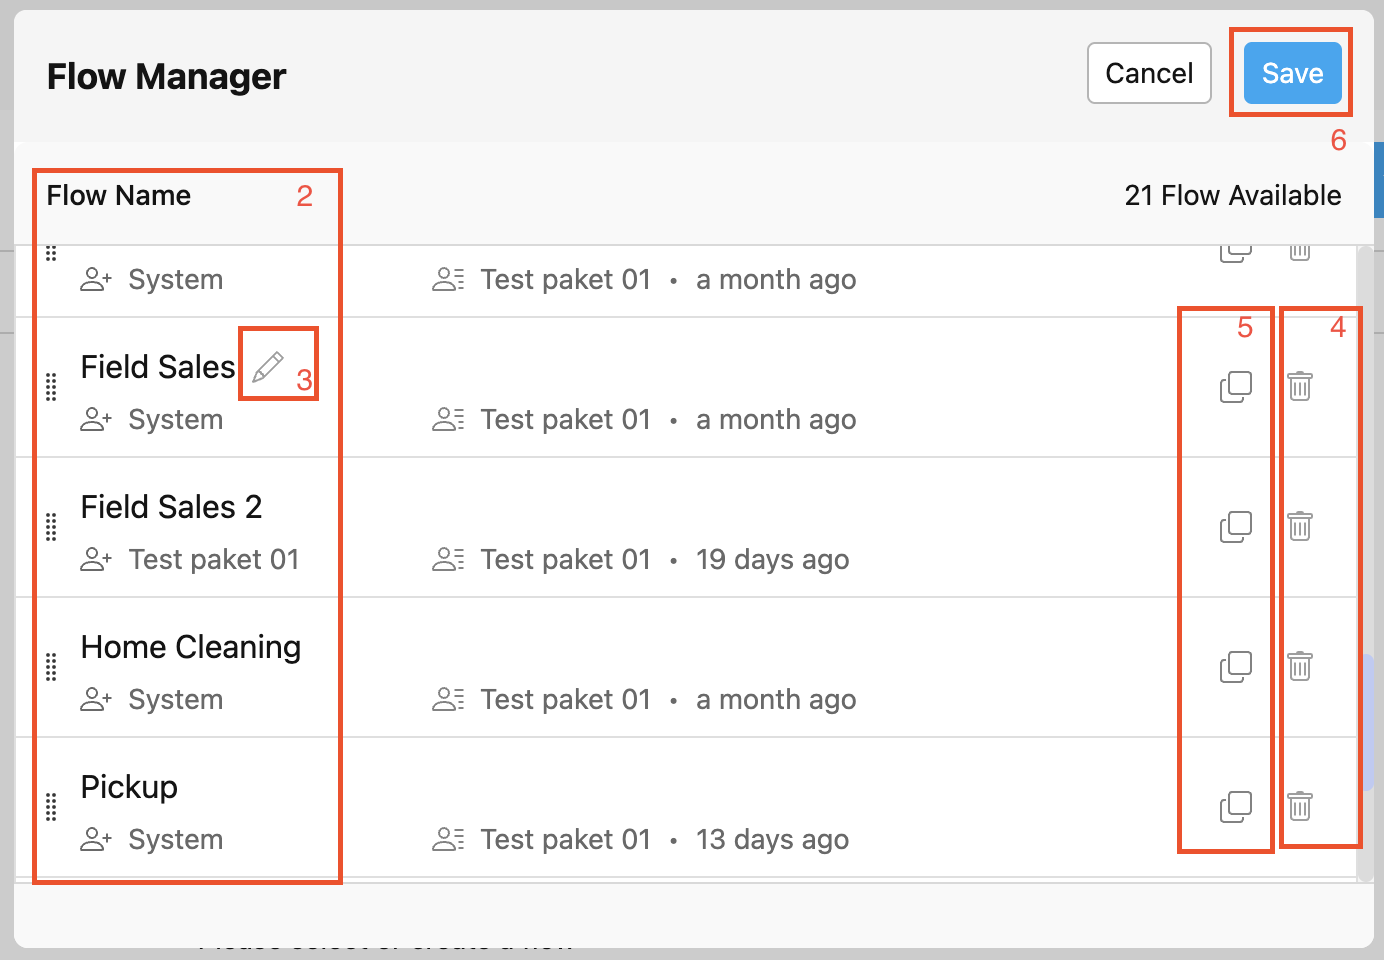Duplicate the Pickup flow
Screen dimensions: 1384x960
[1236, 805]
